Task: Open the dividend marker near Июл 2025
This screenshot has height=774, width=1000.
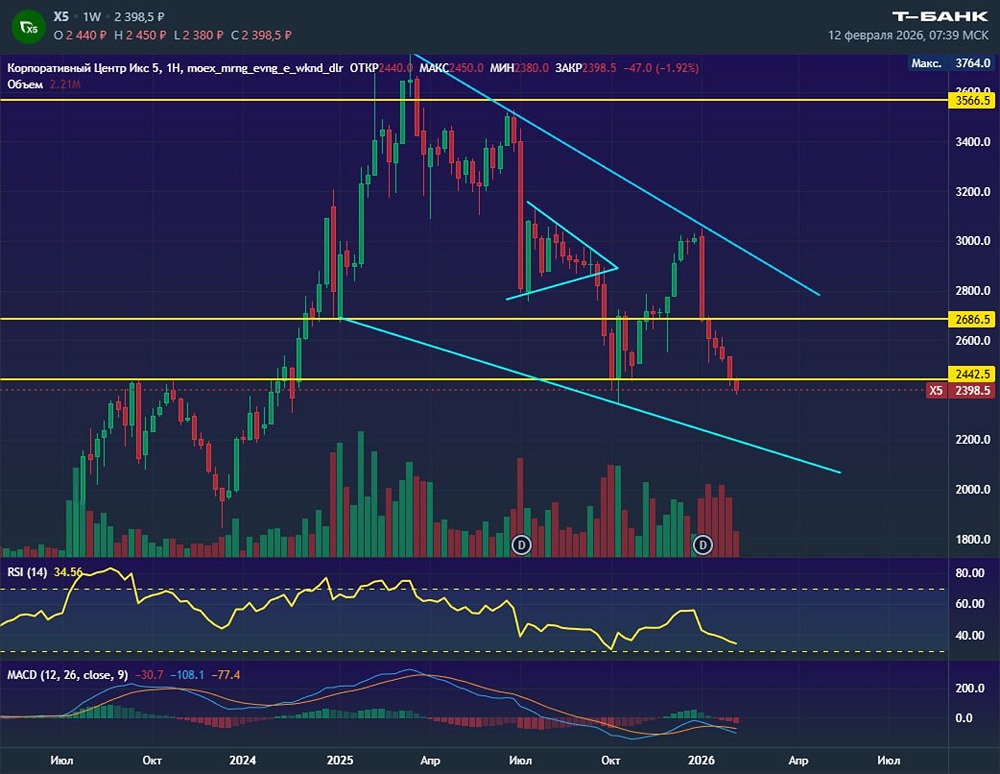Action: point(522,544)
